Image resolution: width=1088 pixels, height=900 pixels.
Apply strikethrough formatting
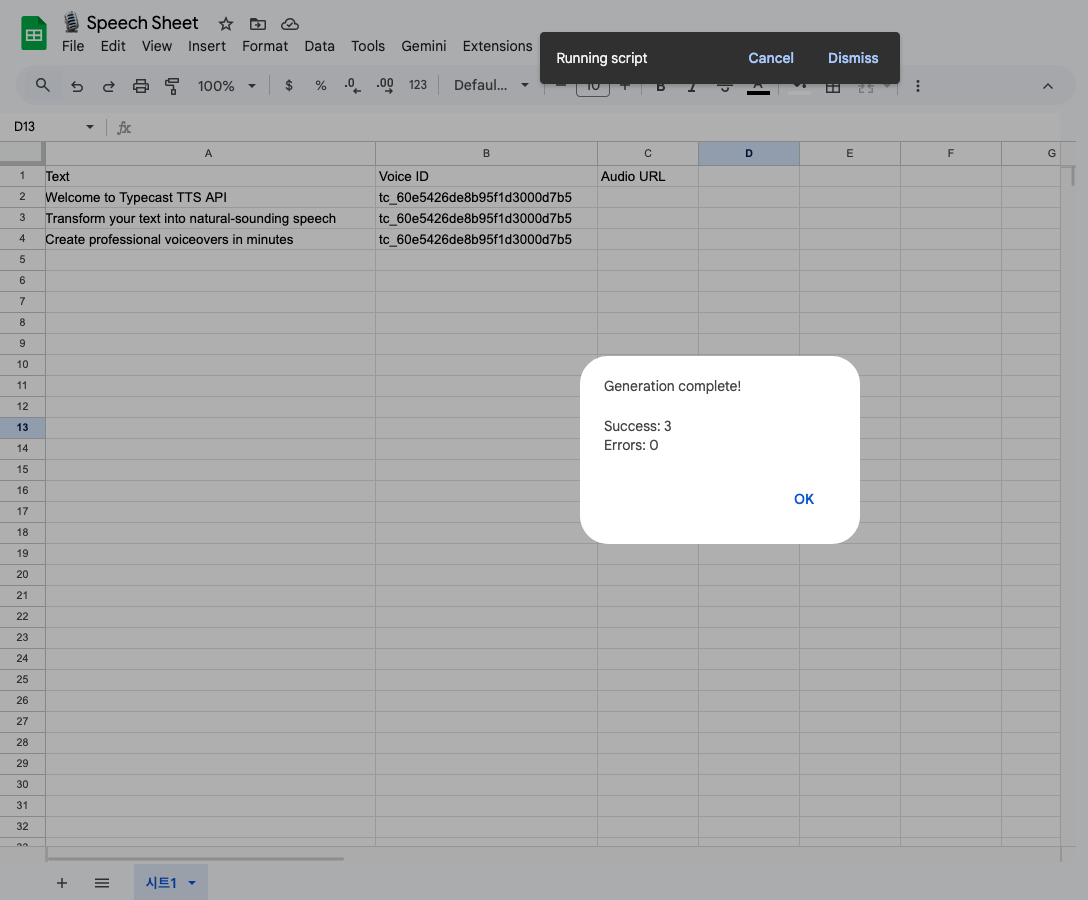click(x=725, y=86)
